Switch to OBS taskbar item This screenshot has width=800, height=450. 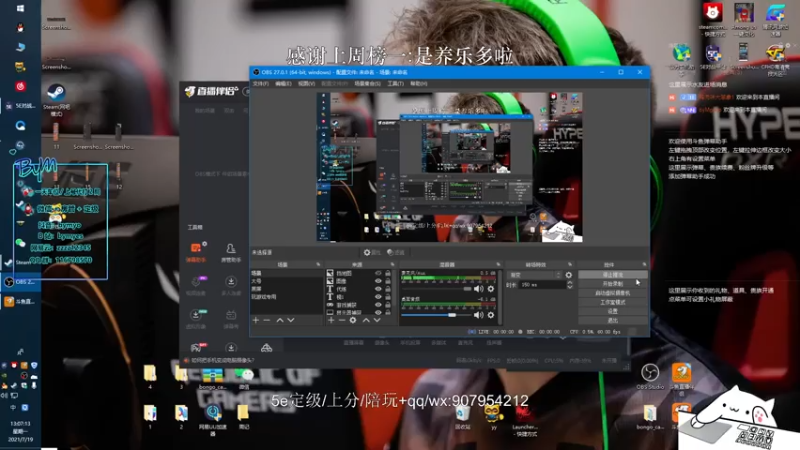20,282
